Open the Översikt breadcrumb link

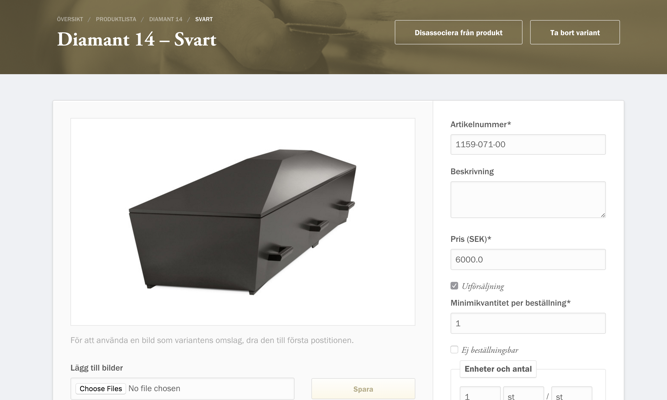(x=70, y=19)
